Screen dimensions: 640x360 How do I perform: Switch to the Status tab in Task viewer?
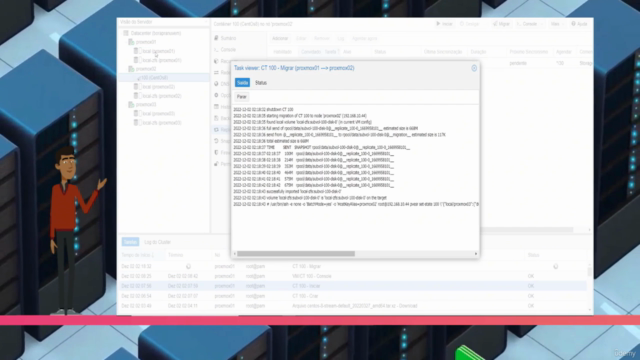[x=261, y=83]
